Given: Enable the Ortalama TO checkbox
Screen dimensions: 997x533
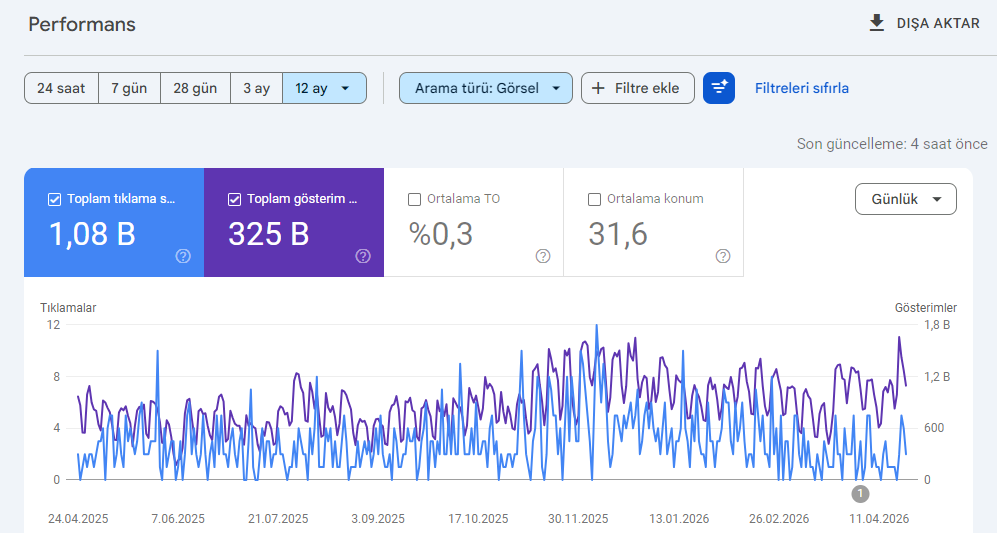Looking at the screenshot, I should click(x=415, y=200).
